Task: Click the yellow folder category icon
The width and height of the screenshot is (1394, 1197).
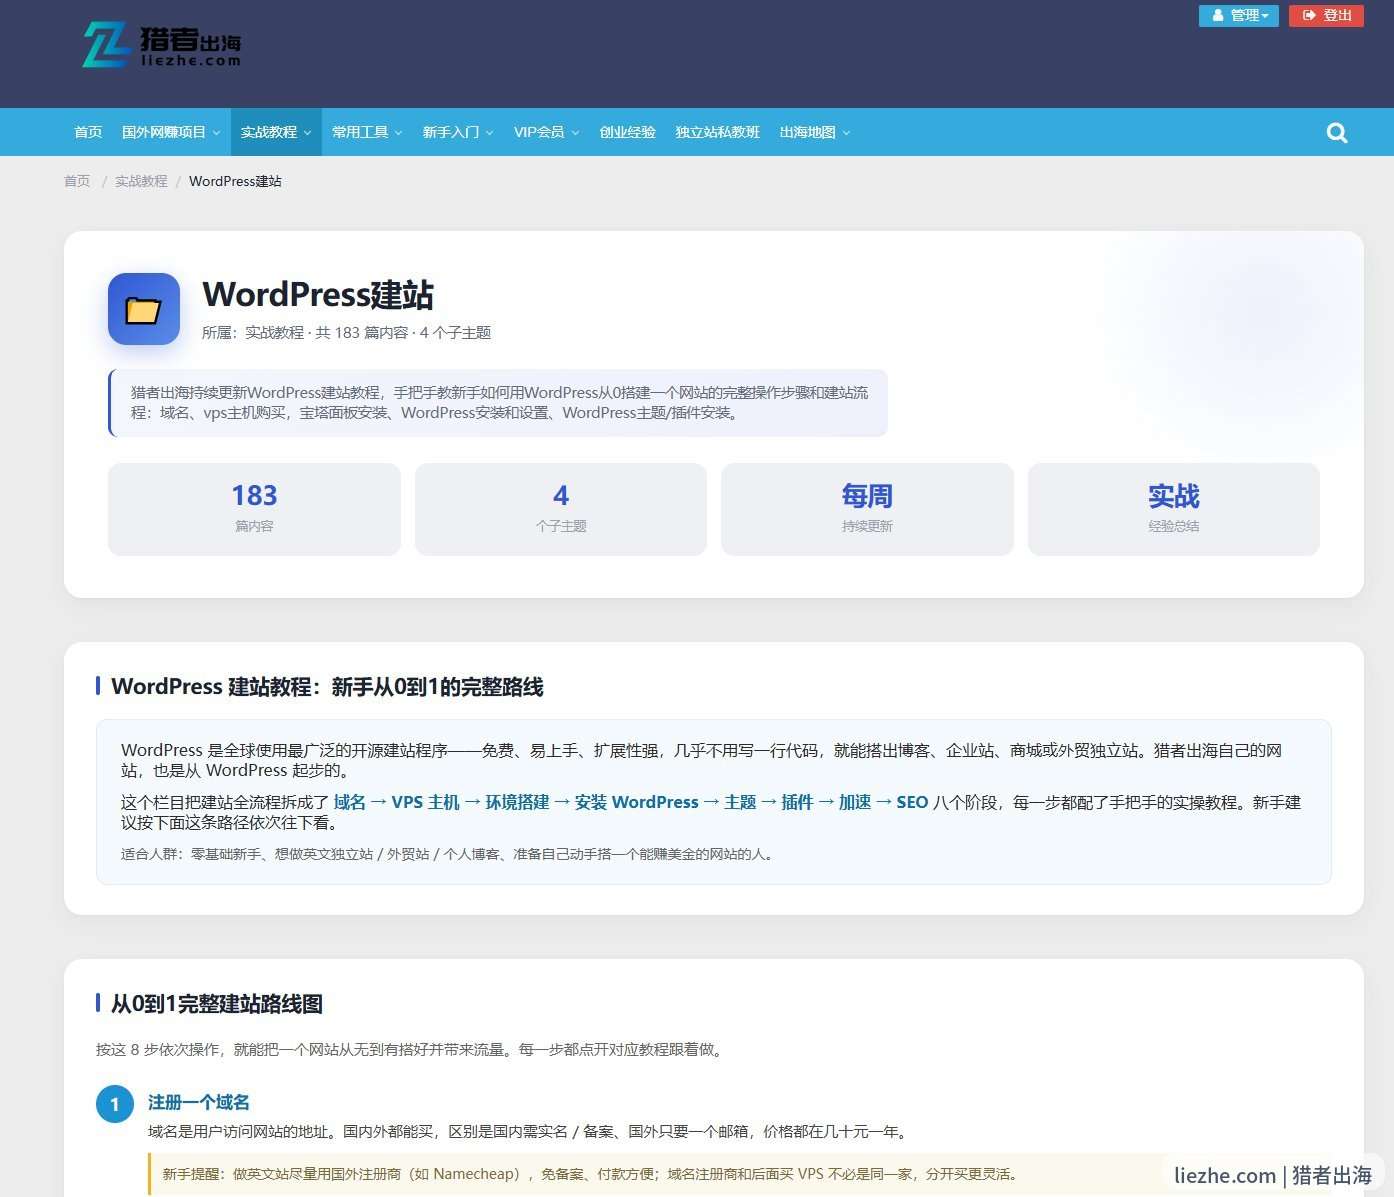Action: [x=144, y=309]
